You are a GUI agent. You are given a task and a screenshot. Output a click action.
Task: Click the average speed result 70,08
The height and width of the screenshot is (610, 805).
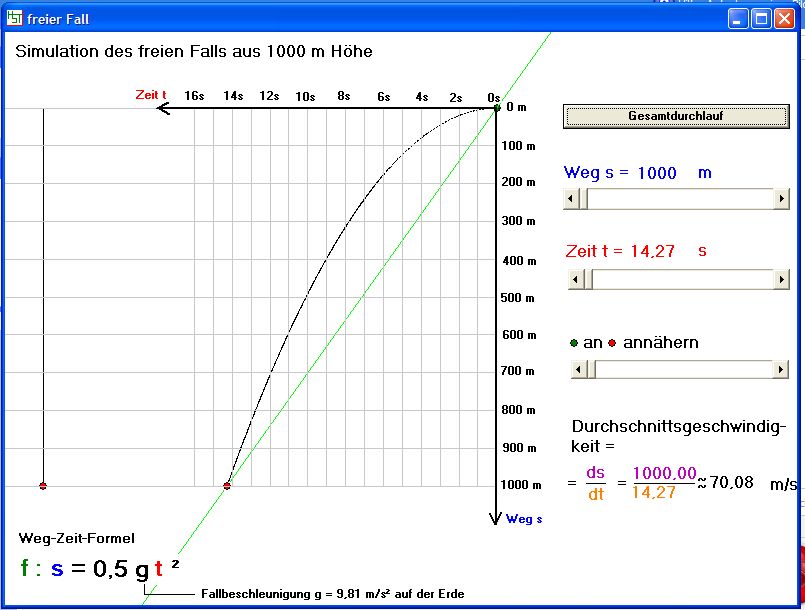tap(732, 483)
